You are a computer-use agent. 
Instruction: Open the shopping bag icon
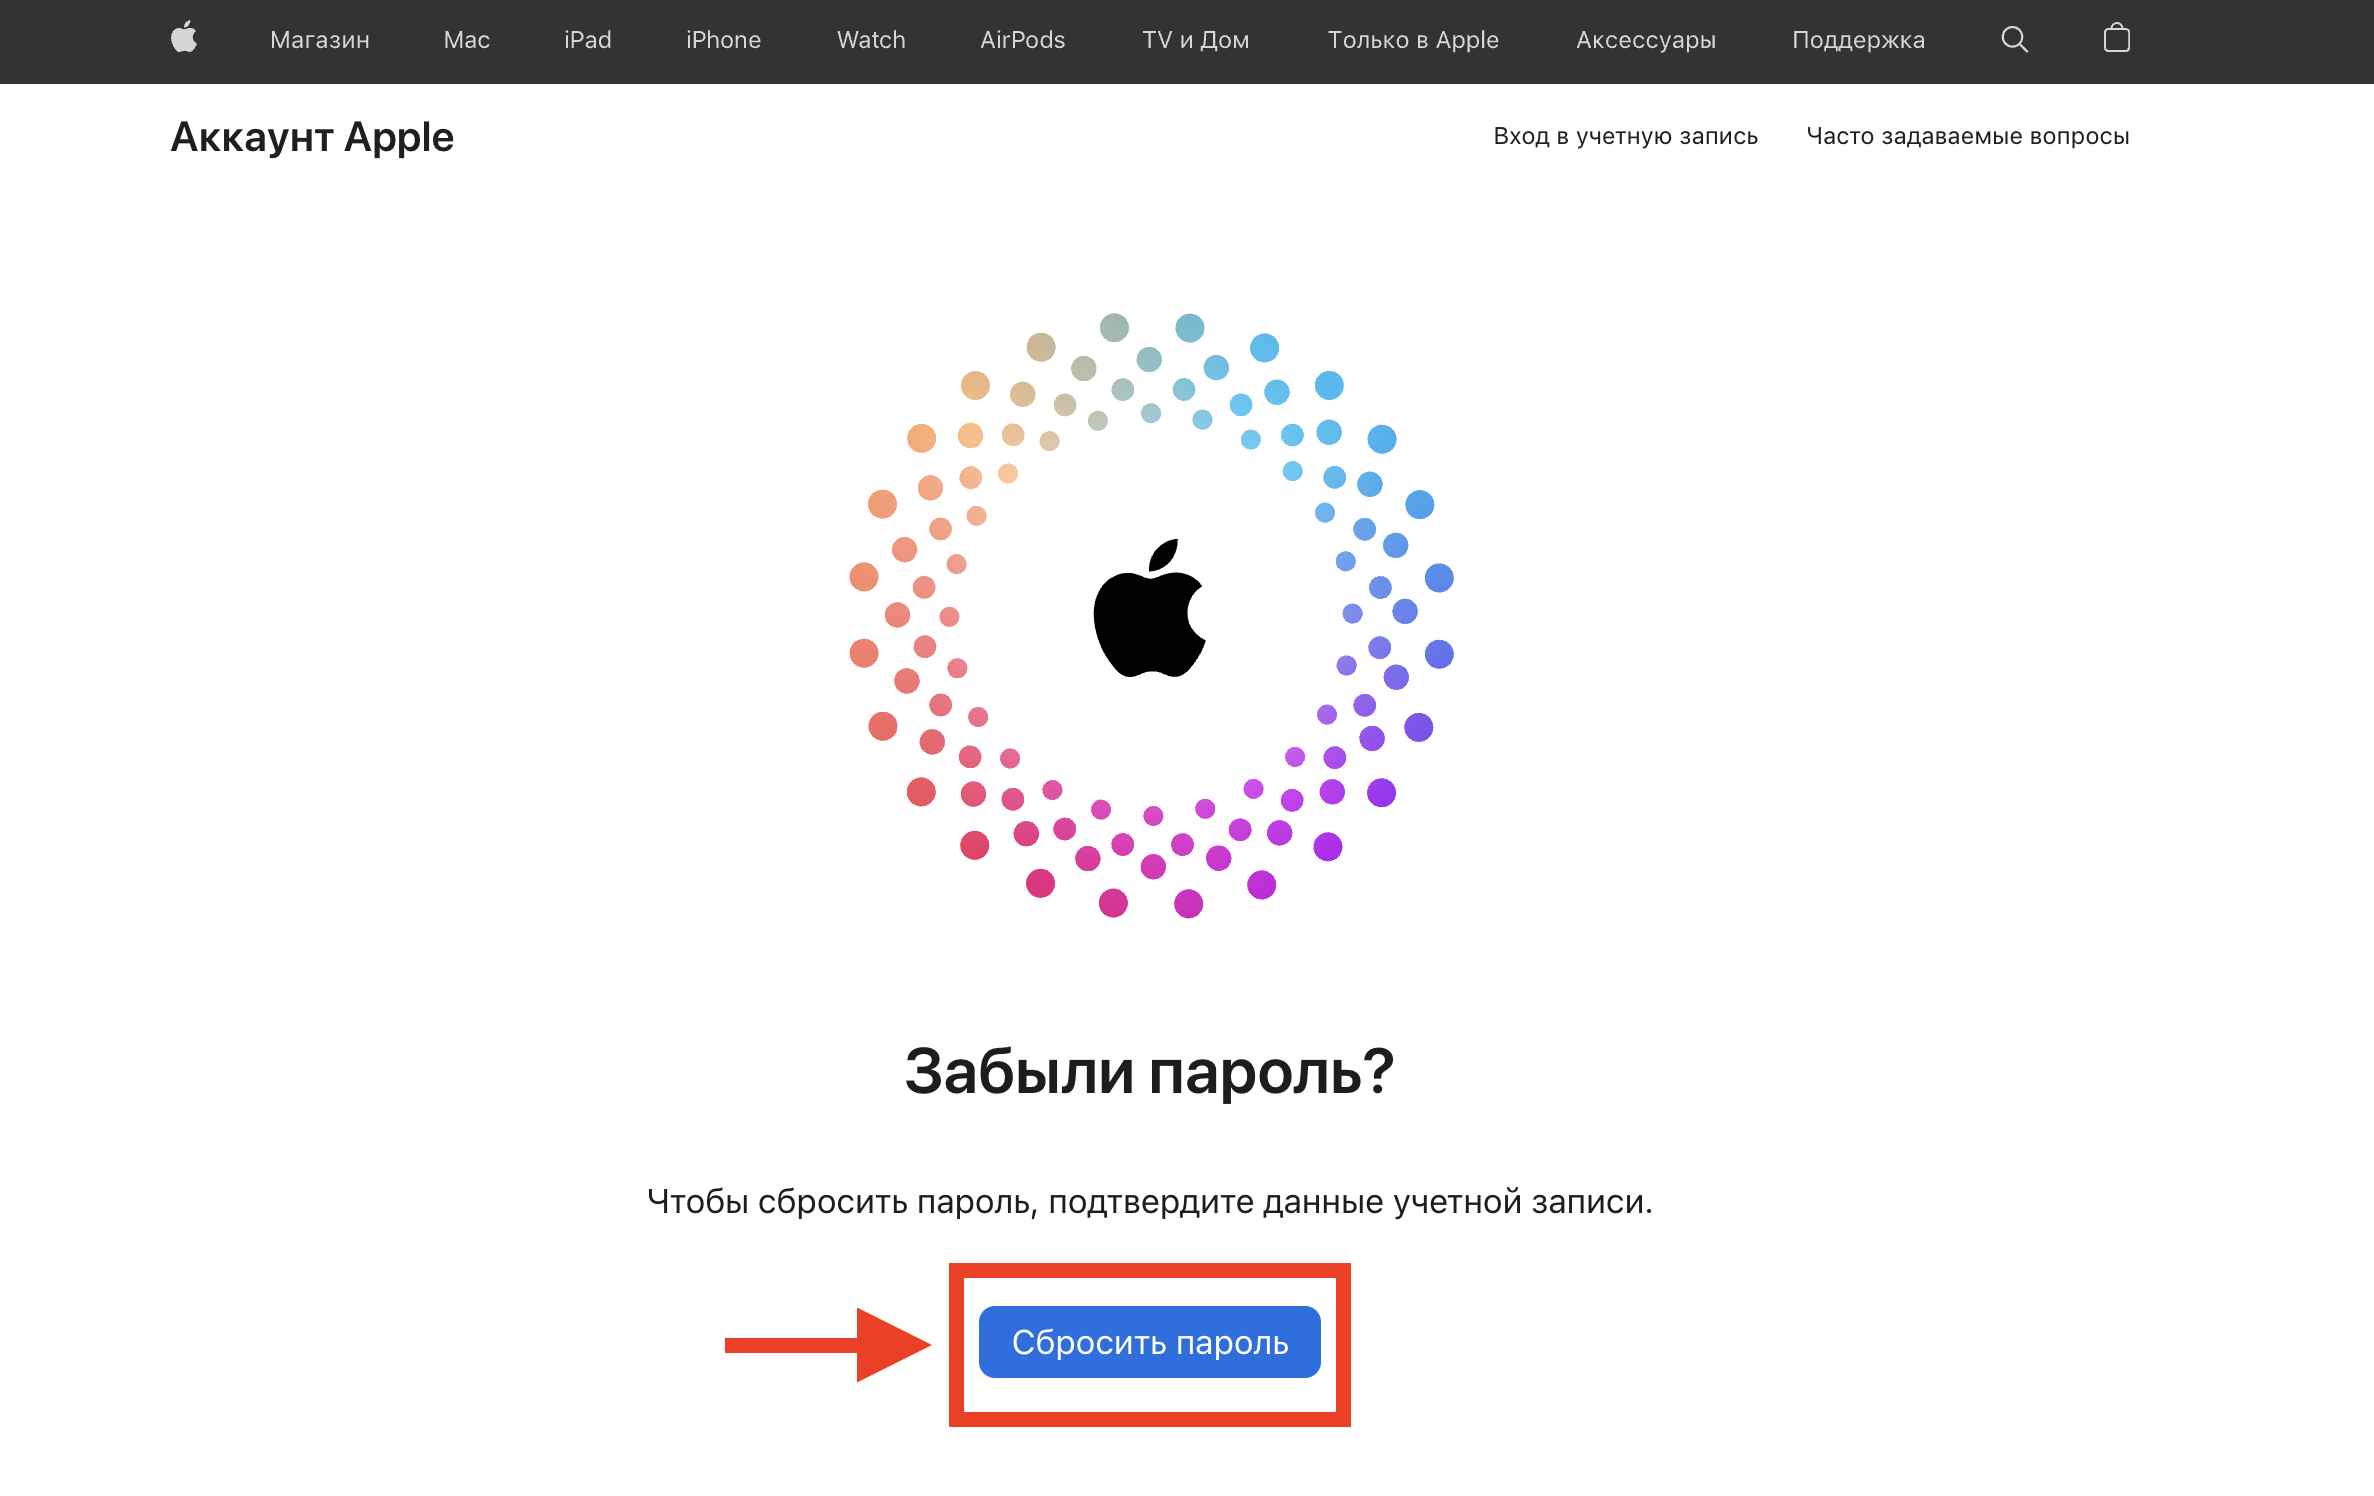coord(2117,40)
